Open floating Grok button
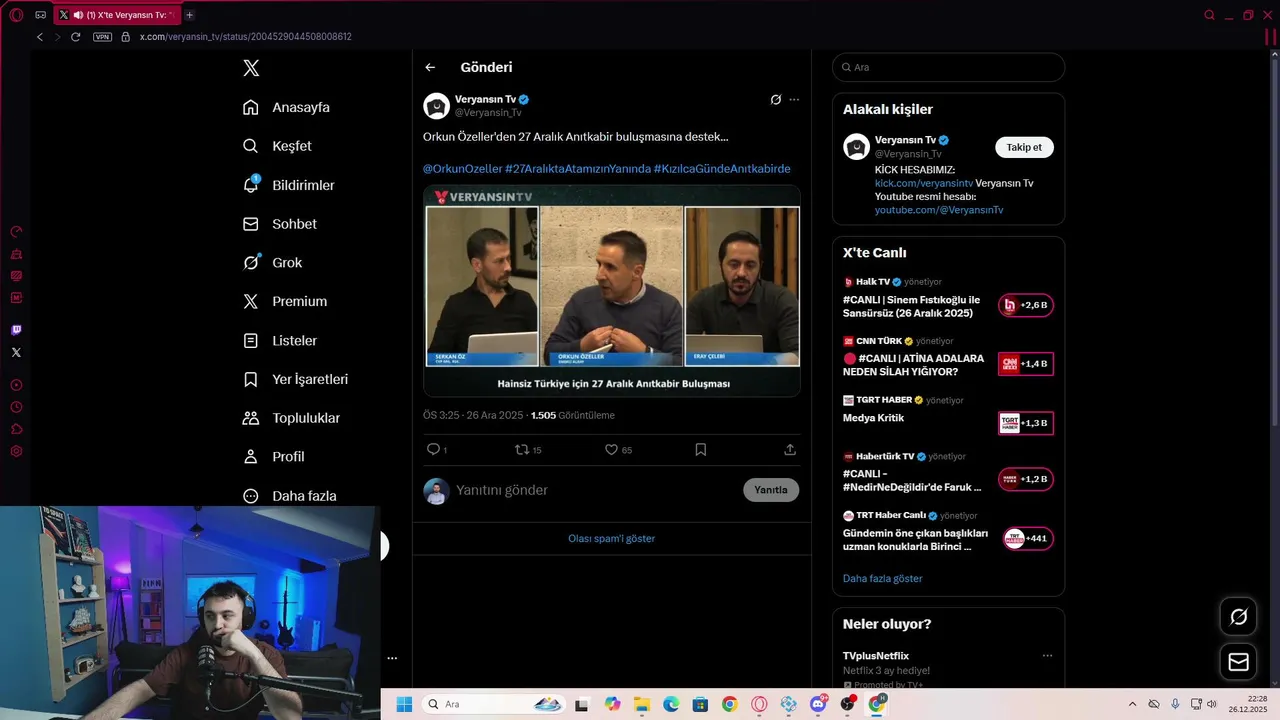The image size is (1280, 720). coord(1238,617)
